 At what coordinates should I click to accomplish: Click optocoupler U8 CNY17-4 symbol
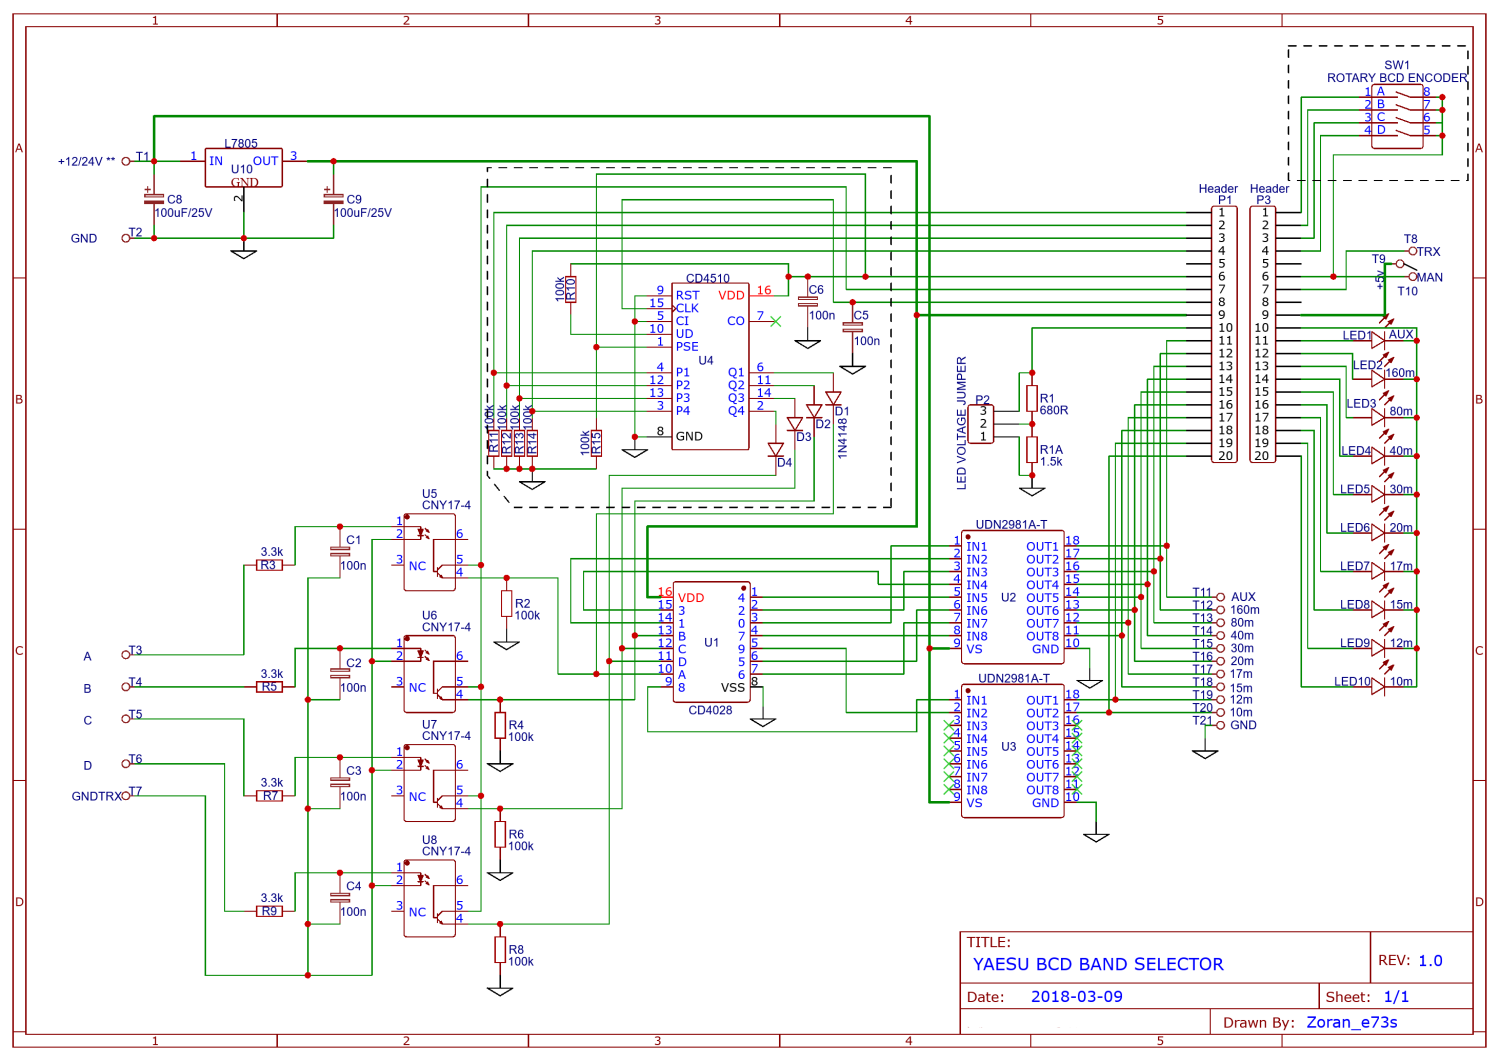pos(430,899)
